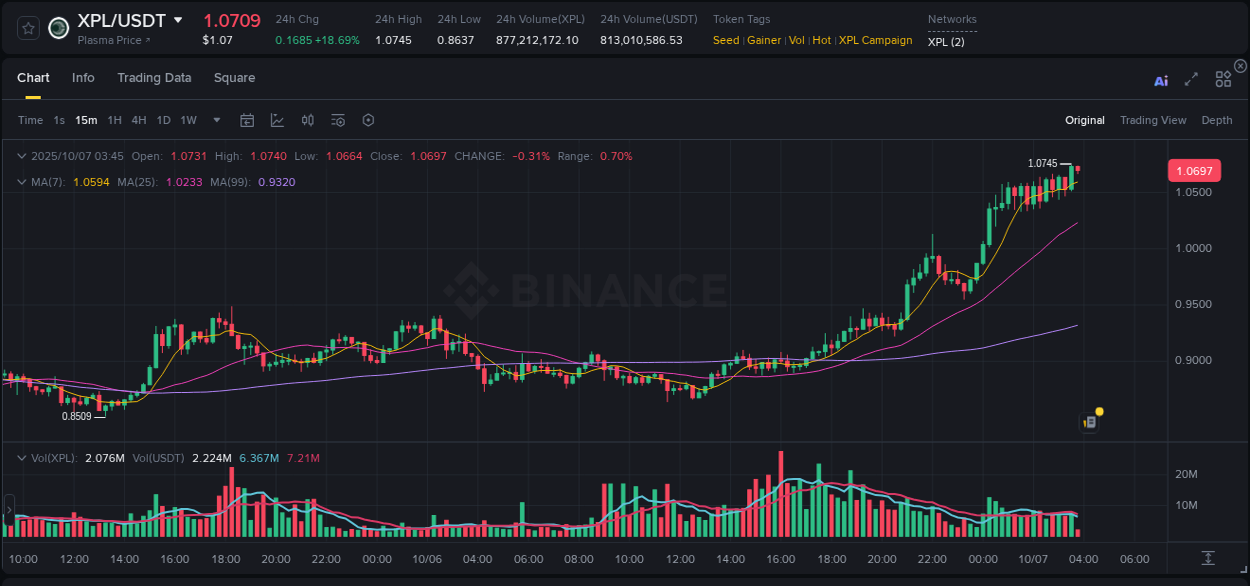Image resolution: width=1250 pixels, height=586 pixels.
Task: Open the date range calendar picker
Action: click(247, 120)
